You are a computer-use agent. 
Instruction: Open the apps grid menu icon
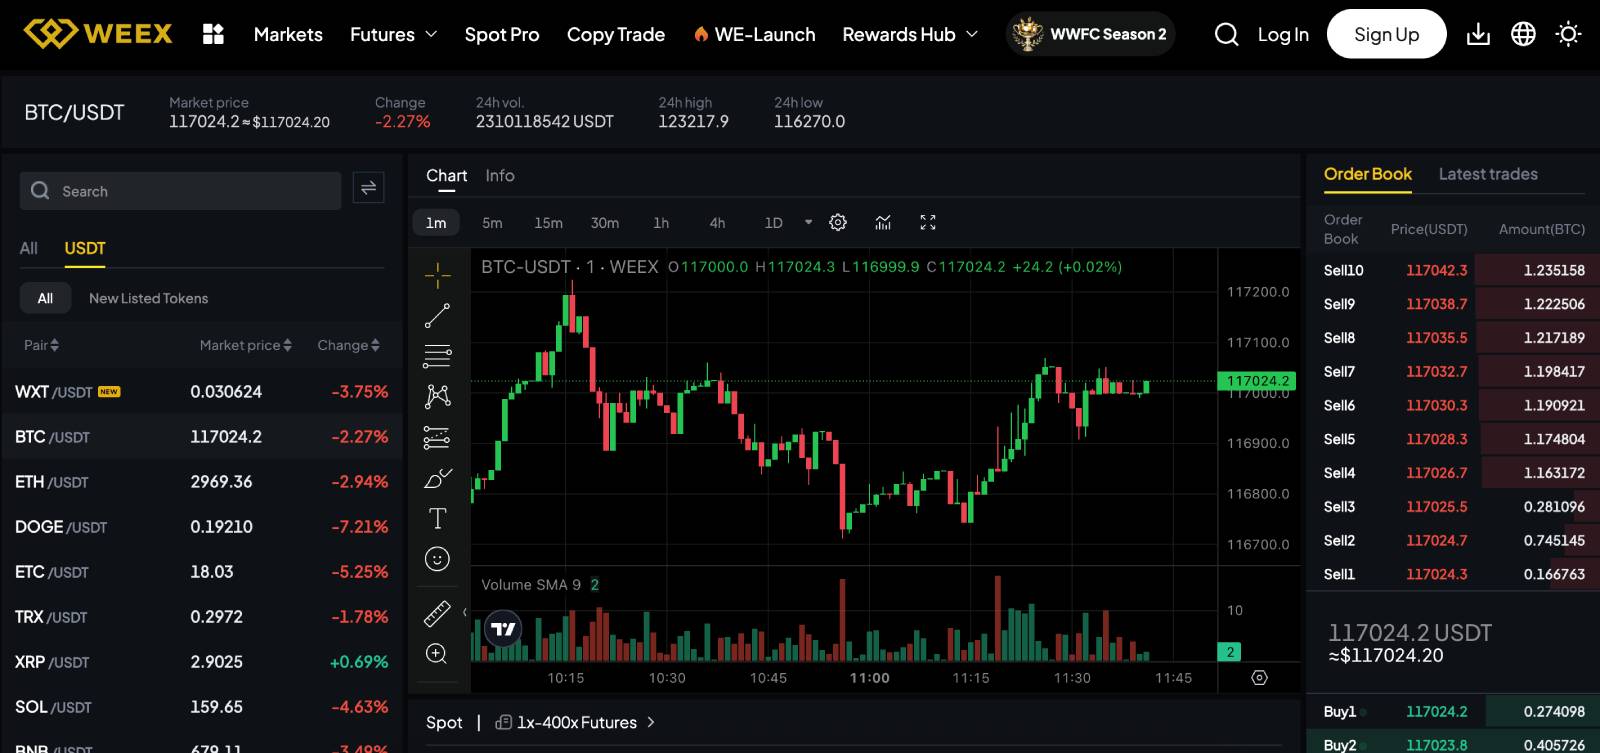tap(213, 34)
